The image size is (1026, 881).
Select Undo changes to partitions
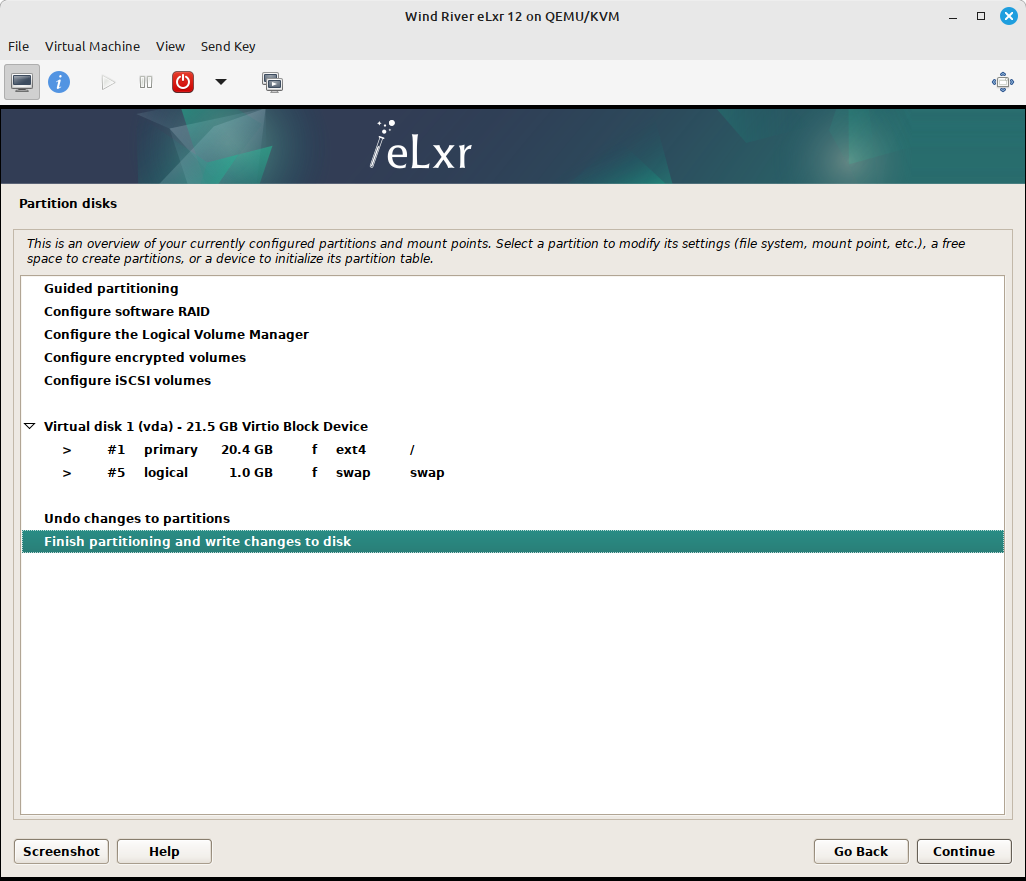pos(139,518)
